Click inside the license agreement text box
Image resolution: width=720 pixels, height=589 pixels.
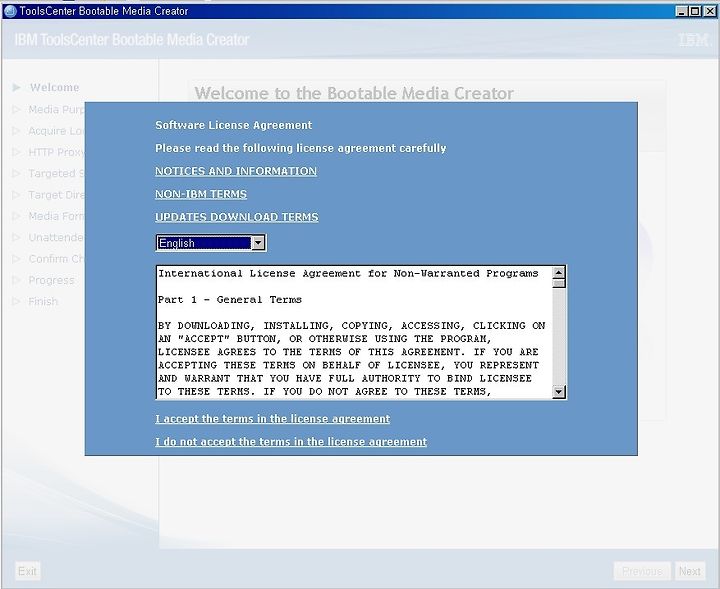(x=354, y=332)
